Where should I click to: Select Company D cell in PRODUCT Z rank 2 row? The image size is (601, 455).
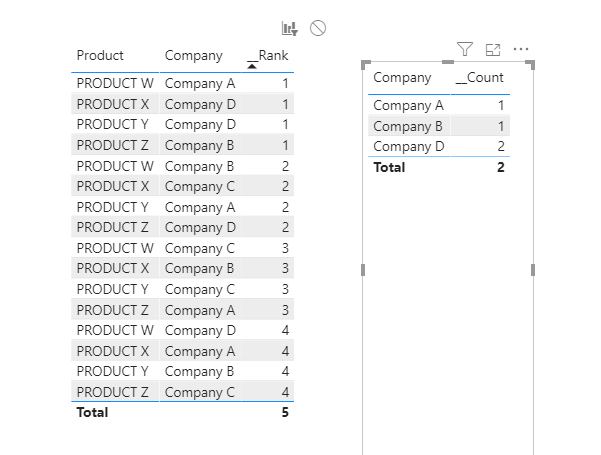pos(200,228)
